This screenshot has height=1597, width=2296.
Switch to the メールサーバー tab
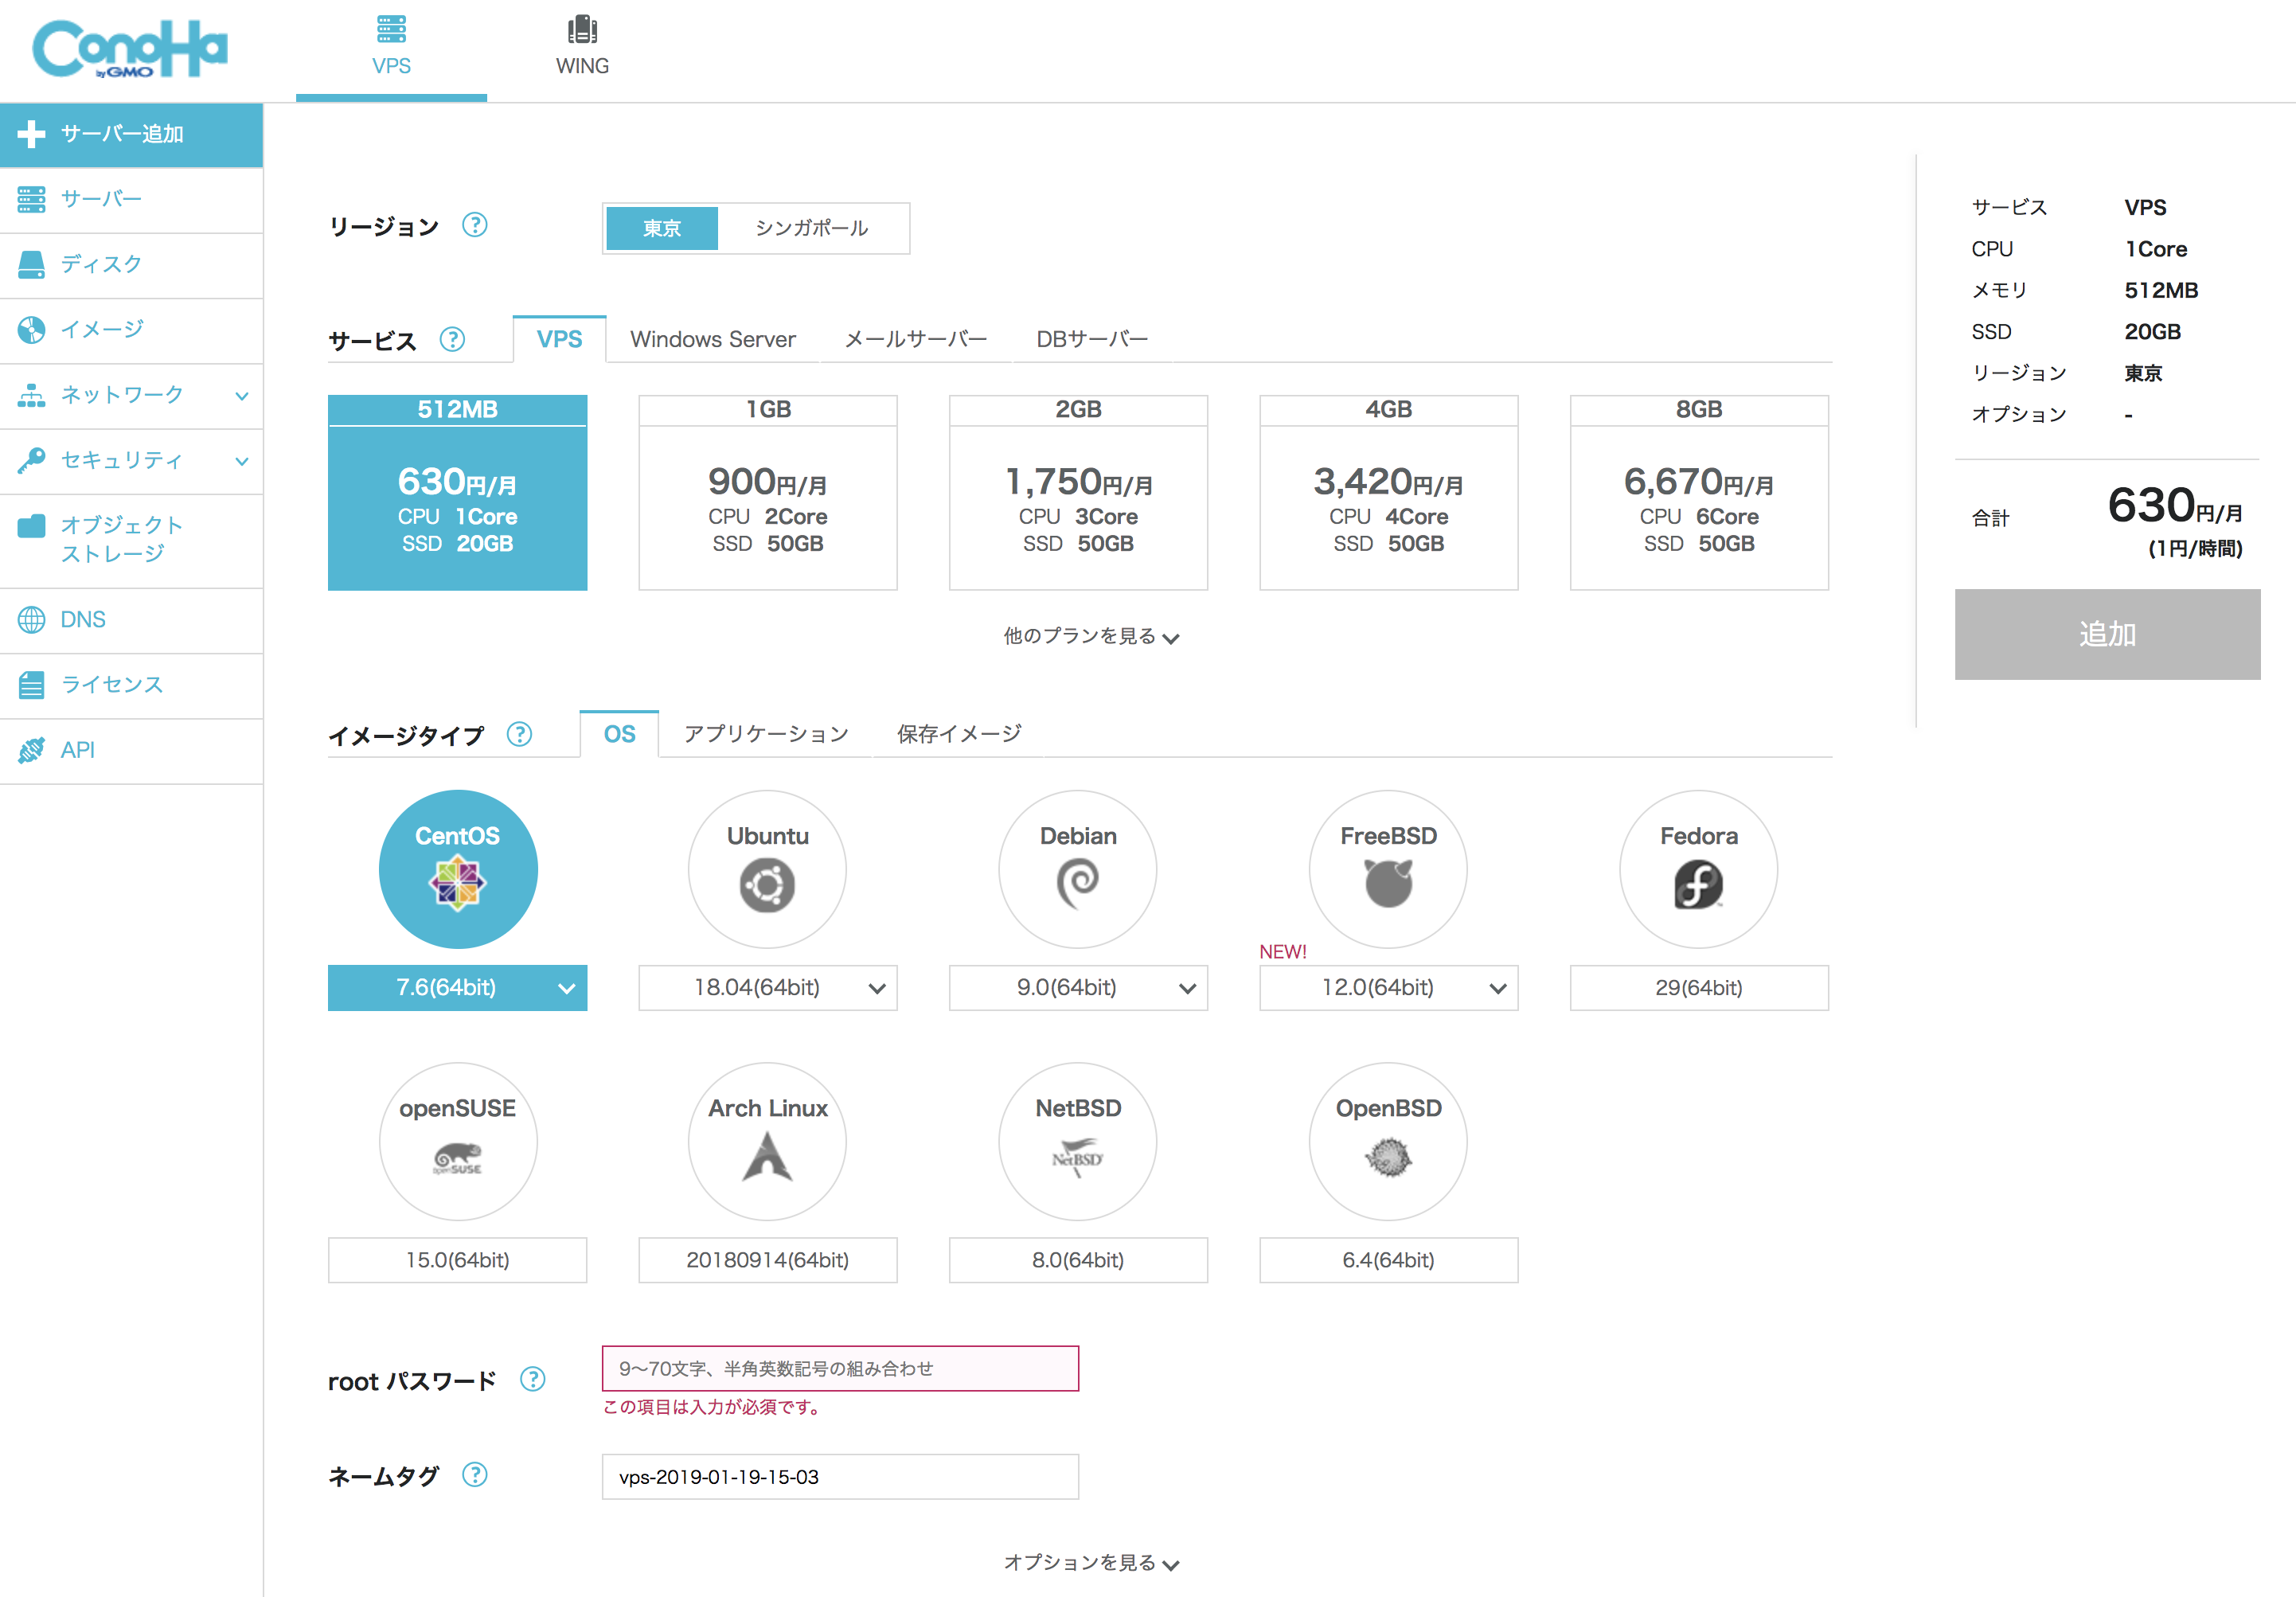click(x=915, y=339)
